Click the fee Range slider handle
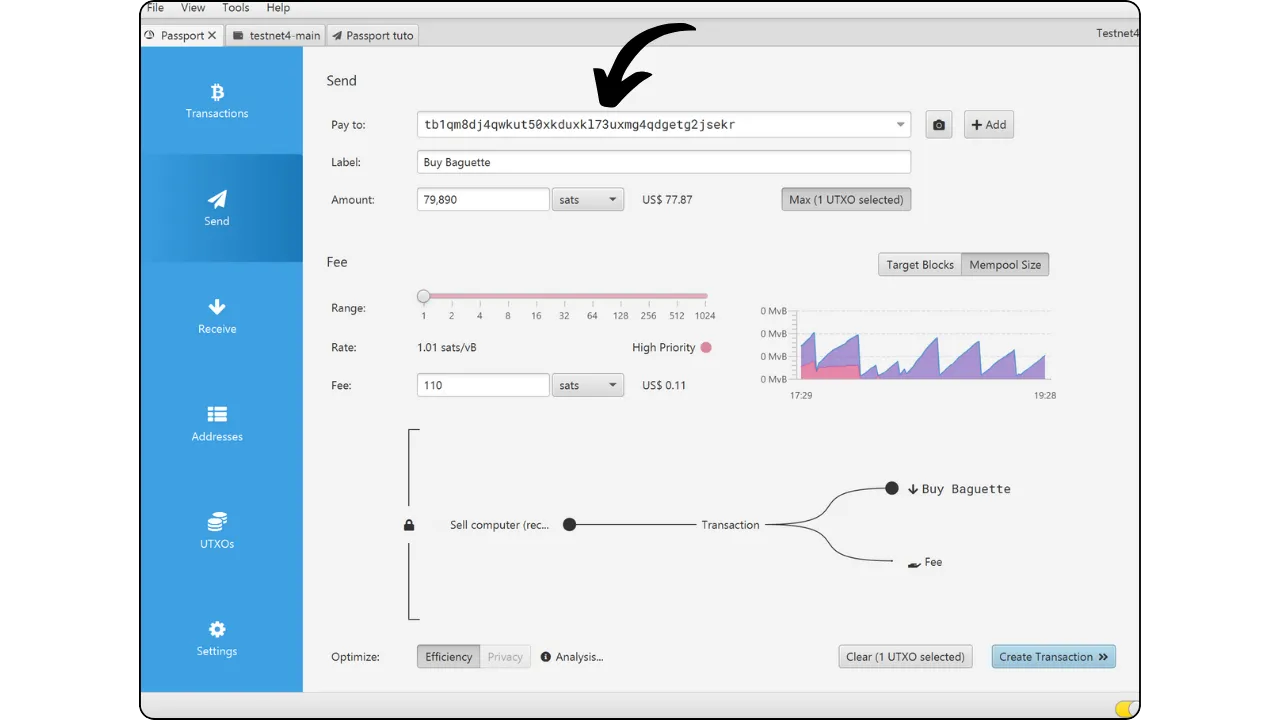 tap(424, 296)
